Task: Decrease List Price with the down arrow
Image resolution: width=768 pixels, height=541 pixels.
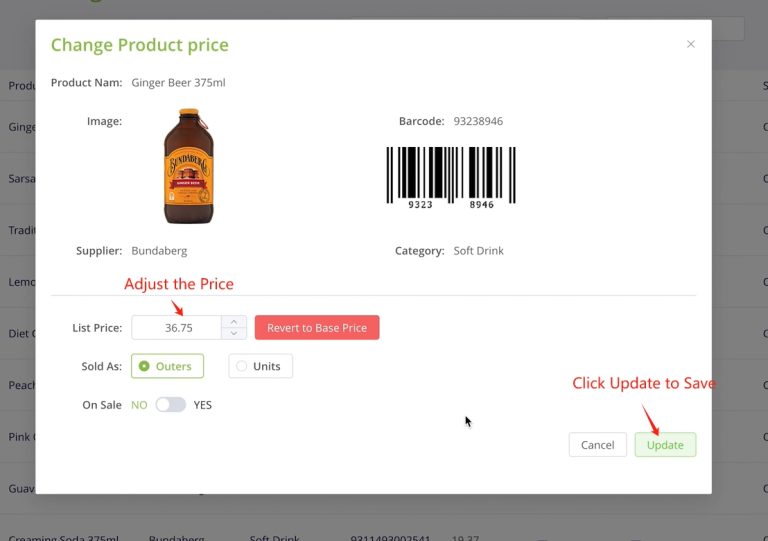Action: [234, 333]
